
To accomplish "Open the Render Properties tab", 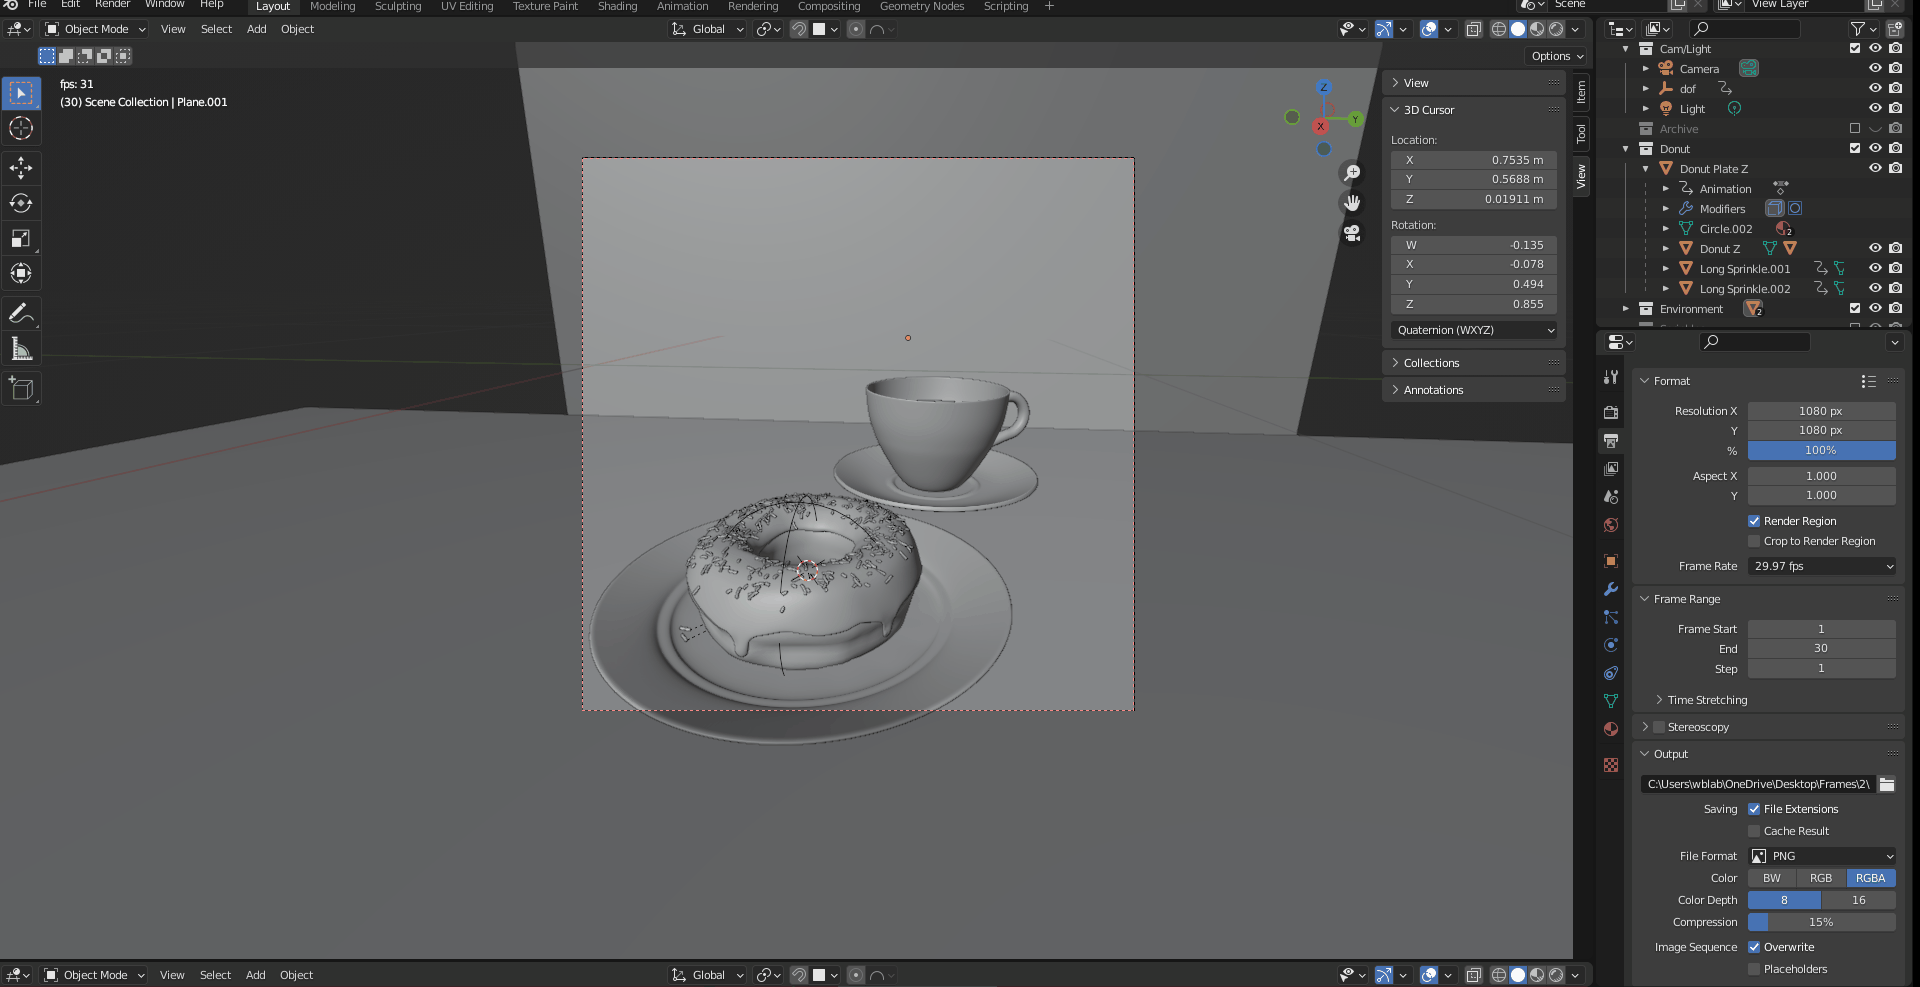I will [x=1611, y=412].
